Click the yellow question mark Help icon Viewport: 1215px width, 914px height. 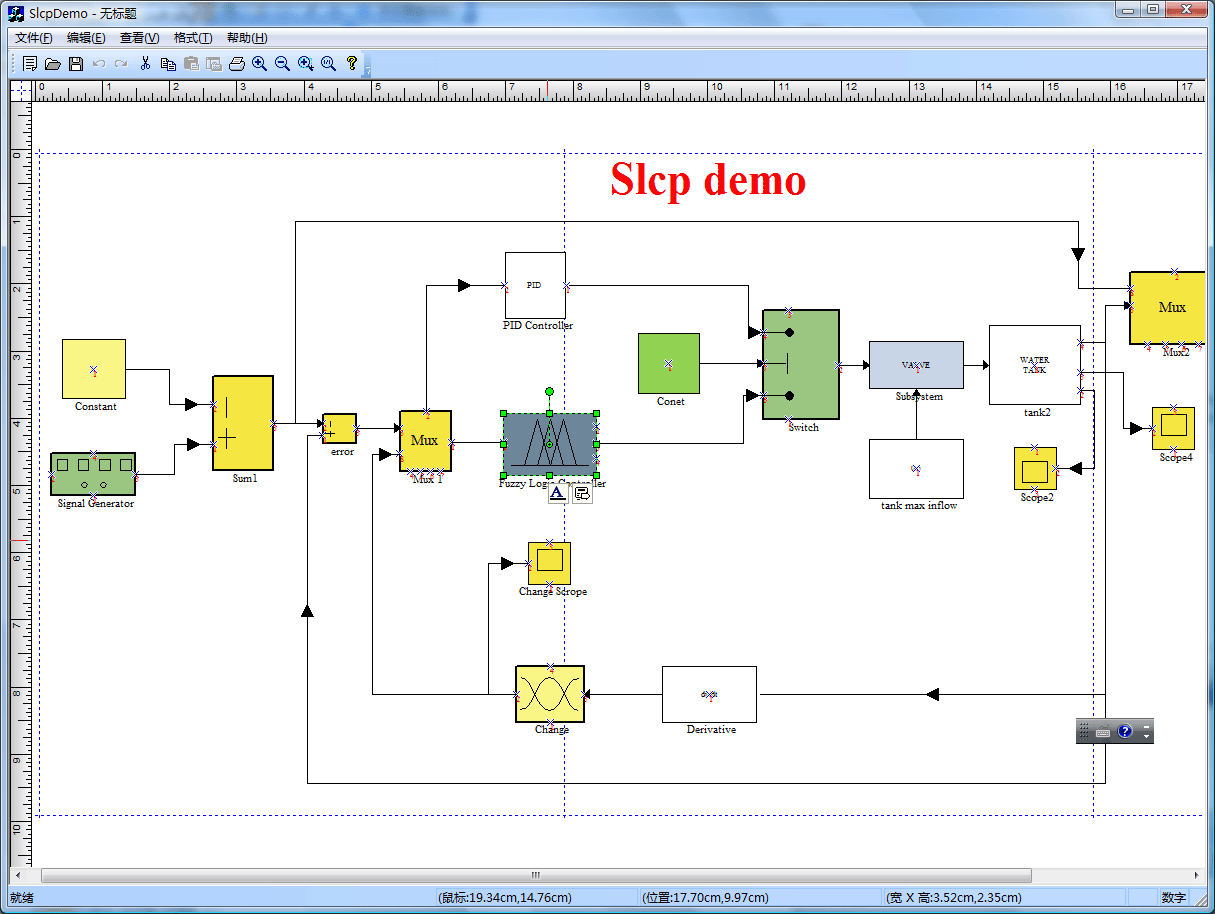tap(352, 64)
